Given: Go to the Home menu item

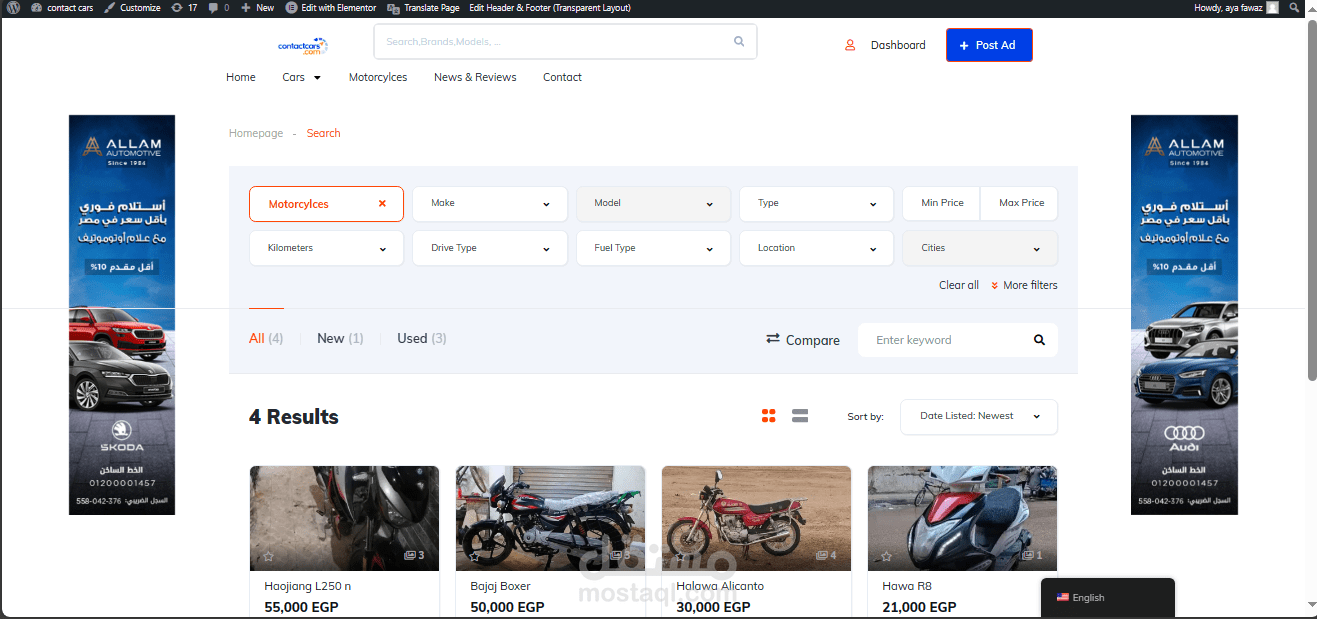Looking at the screenshot, I should tap(241, 77).
